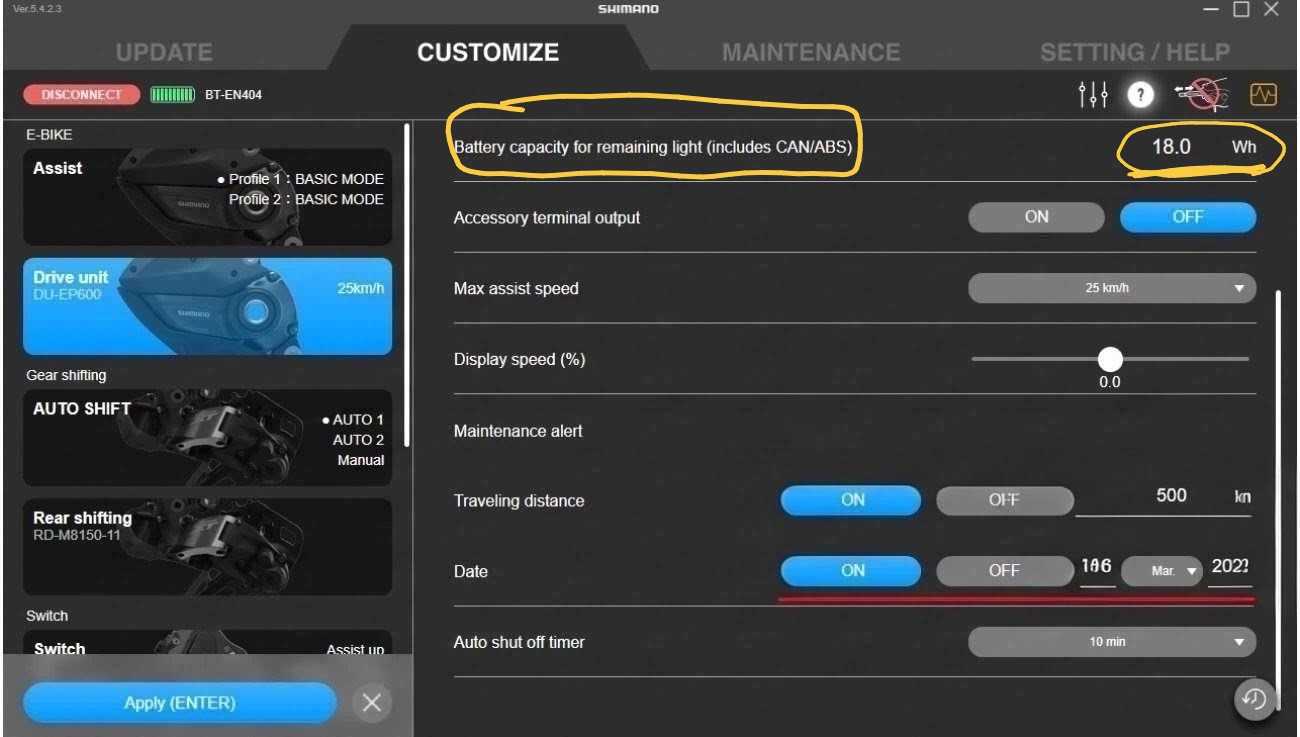Select the Drive unit DU-EP600 tile
This screenshot has width=1300, height=737.
[208, 306]
